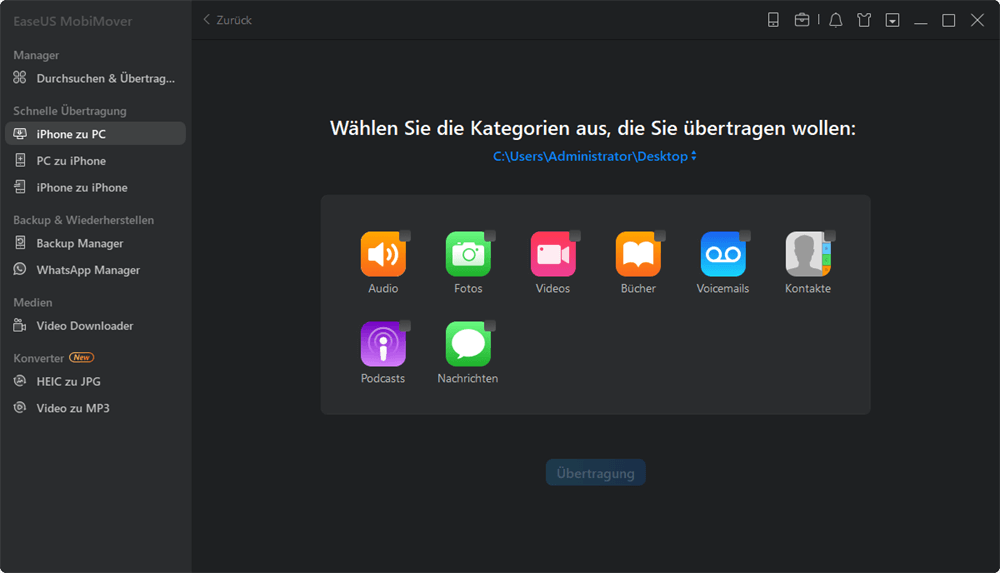Tick the checkbox on the Bücher tile

pos(660,235)
